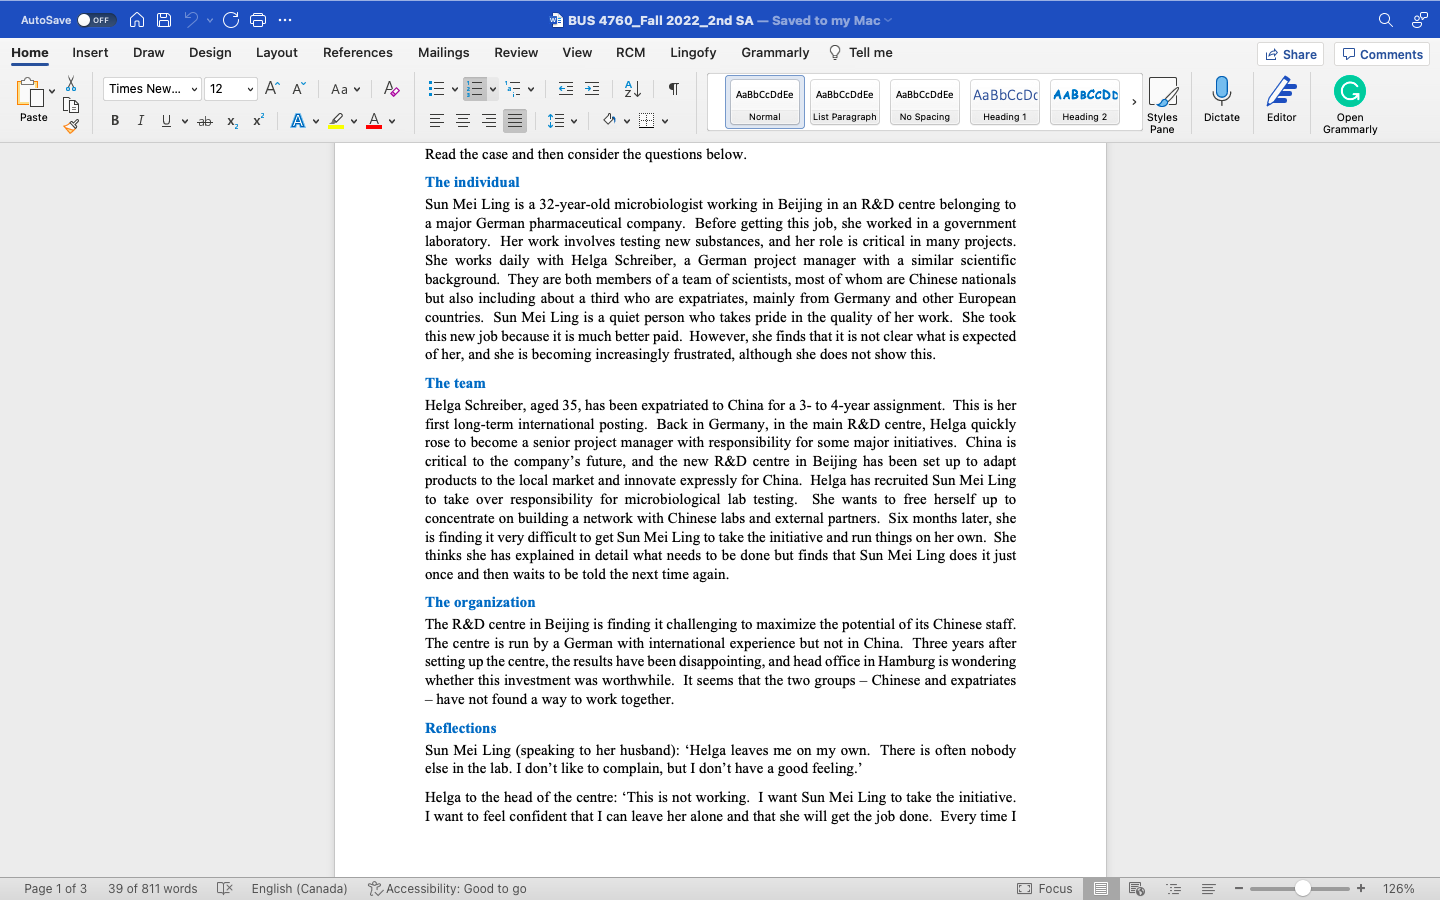Open the line spacing menu
Image resolution: width=1440 pixels, height=900 pixels.
click(562, 120)
